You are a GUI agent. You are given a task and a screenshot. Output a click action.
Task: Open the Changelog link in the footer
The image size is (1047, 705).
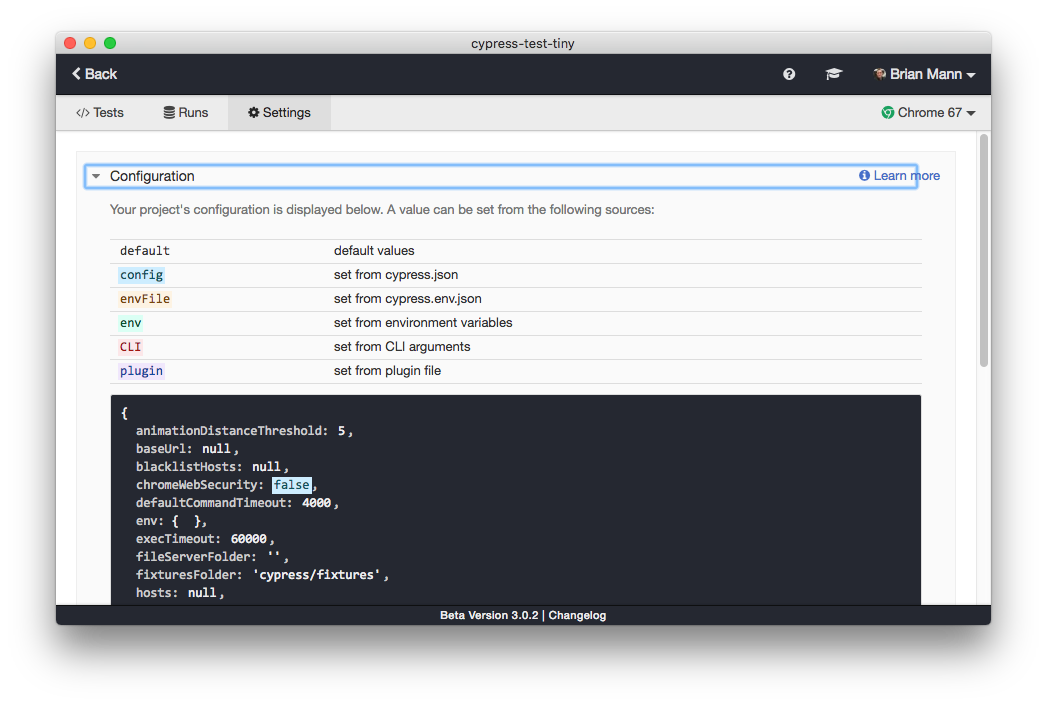(x=577, y=615)
